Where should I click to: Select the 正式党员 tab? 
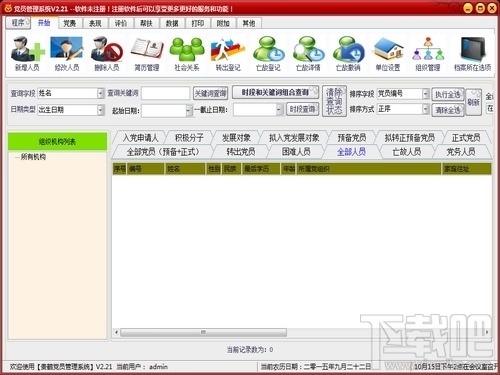(x=466, y=138)
